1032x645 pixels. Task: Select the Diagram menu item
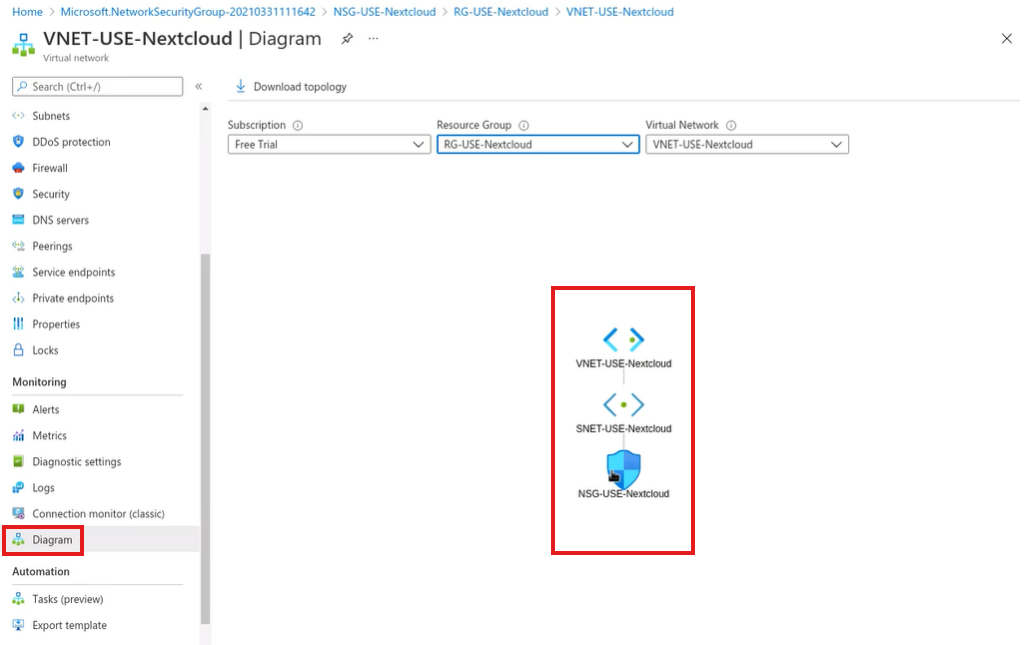tap(52, 540)
